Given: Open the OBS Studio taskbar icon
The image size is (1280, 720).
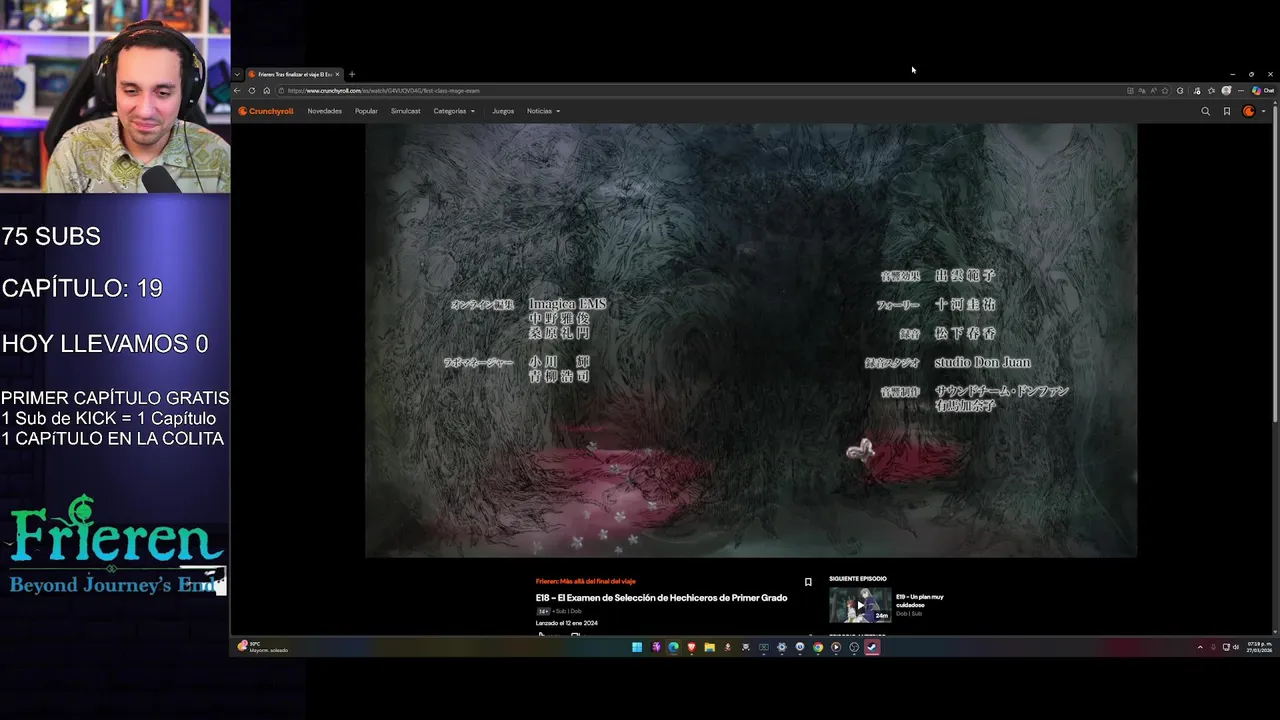Looking at the screenshot, I should (x=854, y=647).
